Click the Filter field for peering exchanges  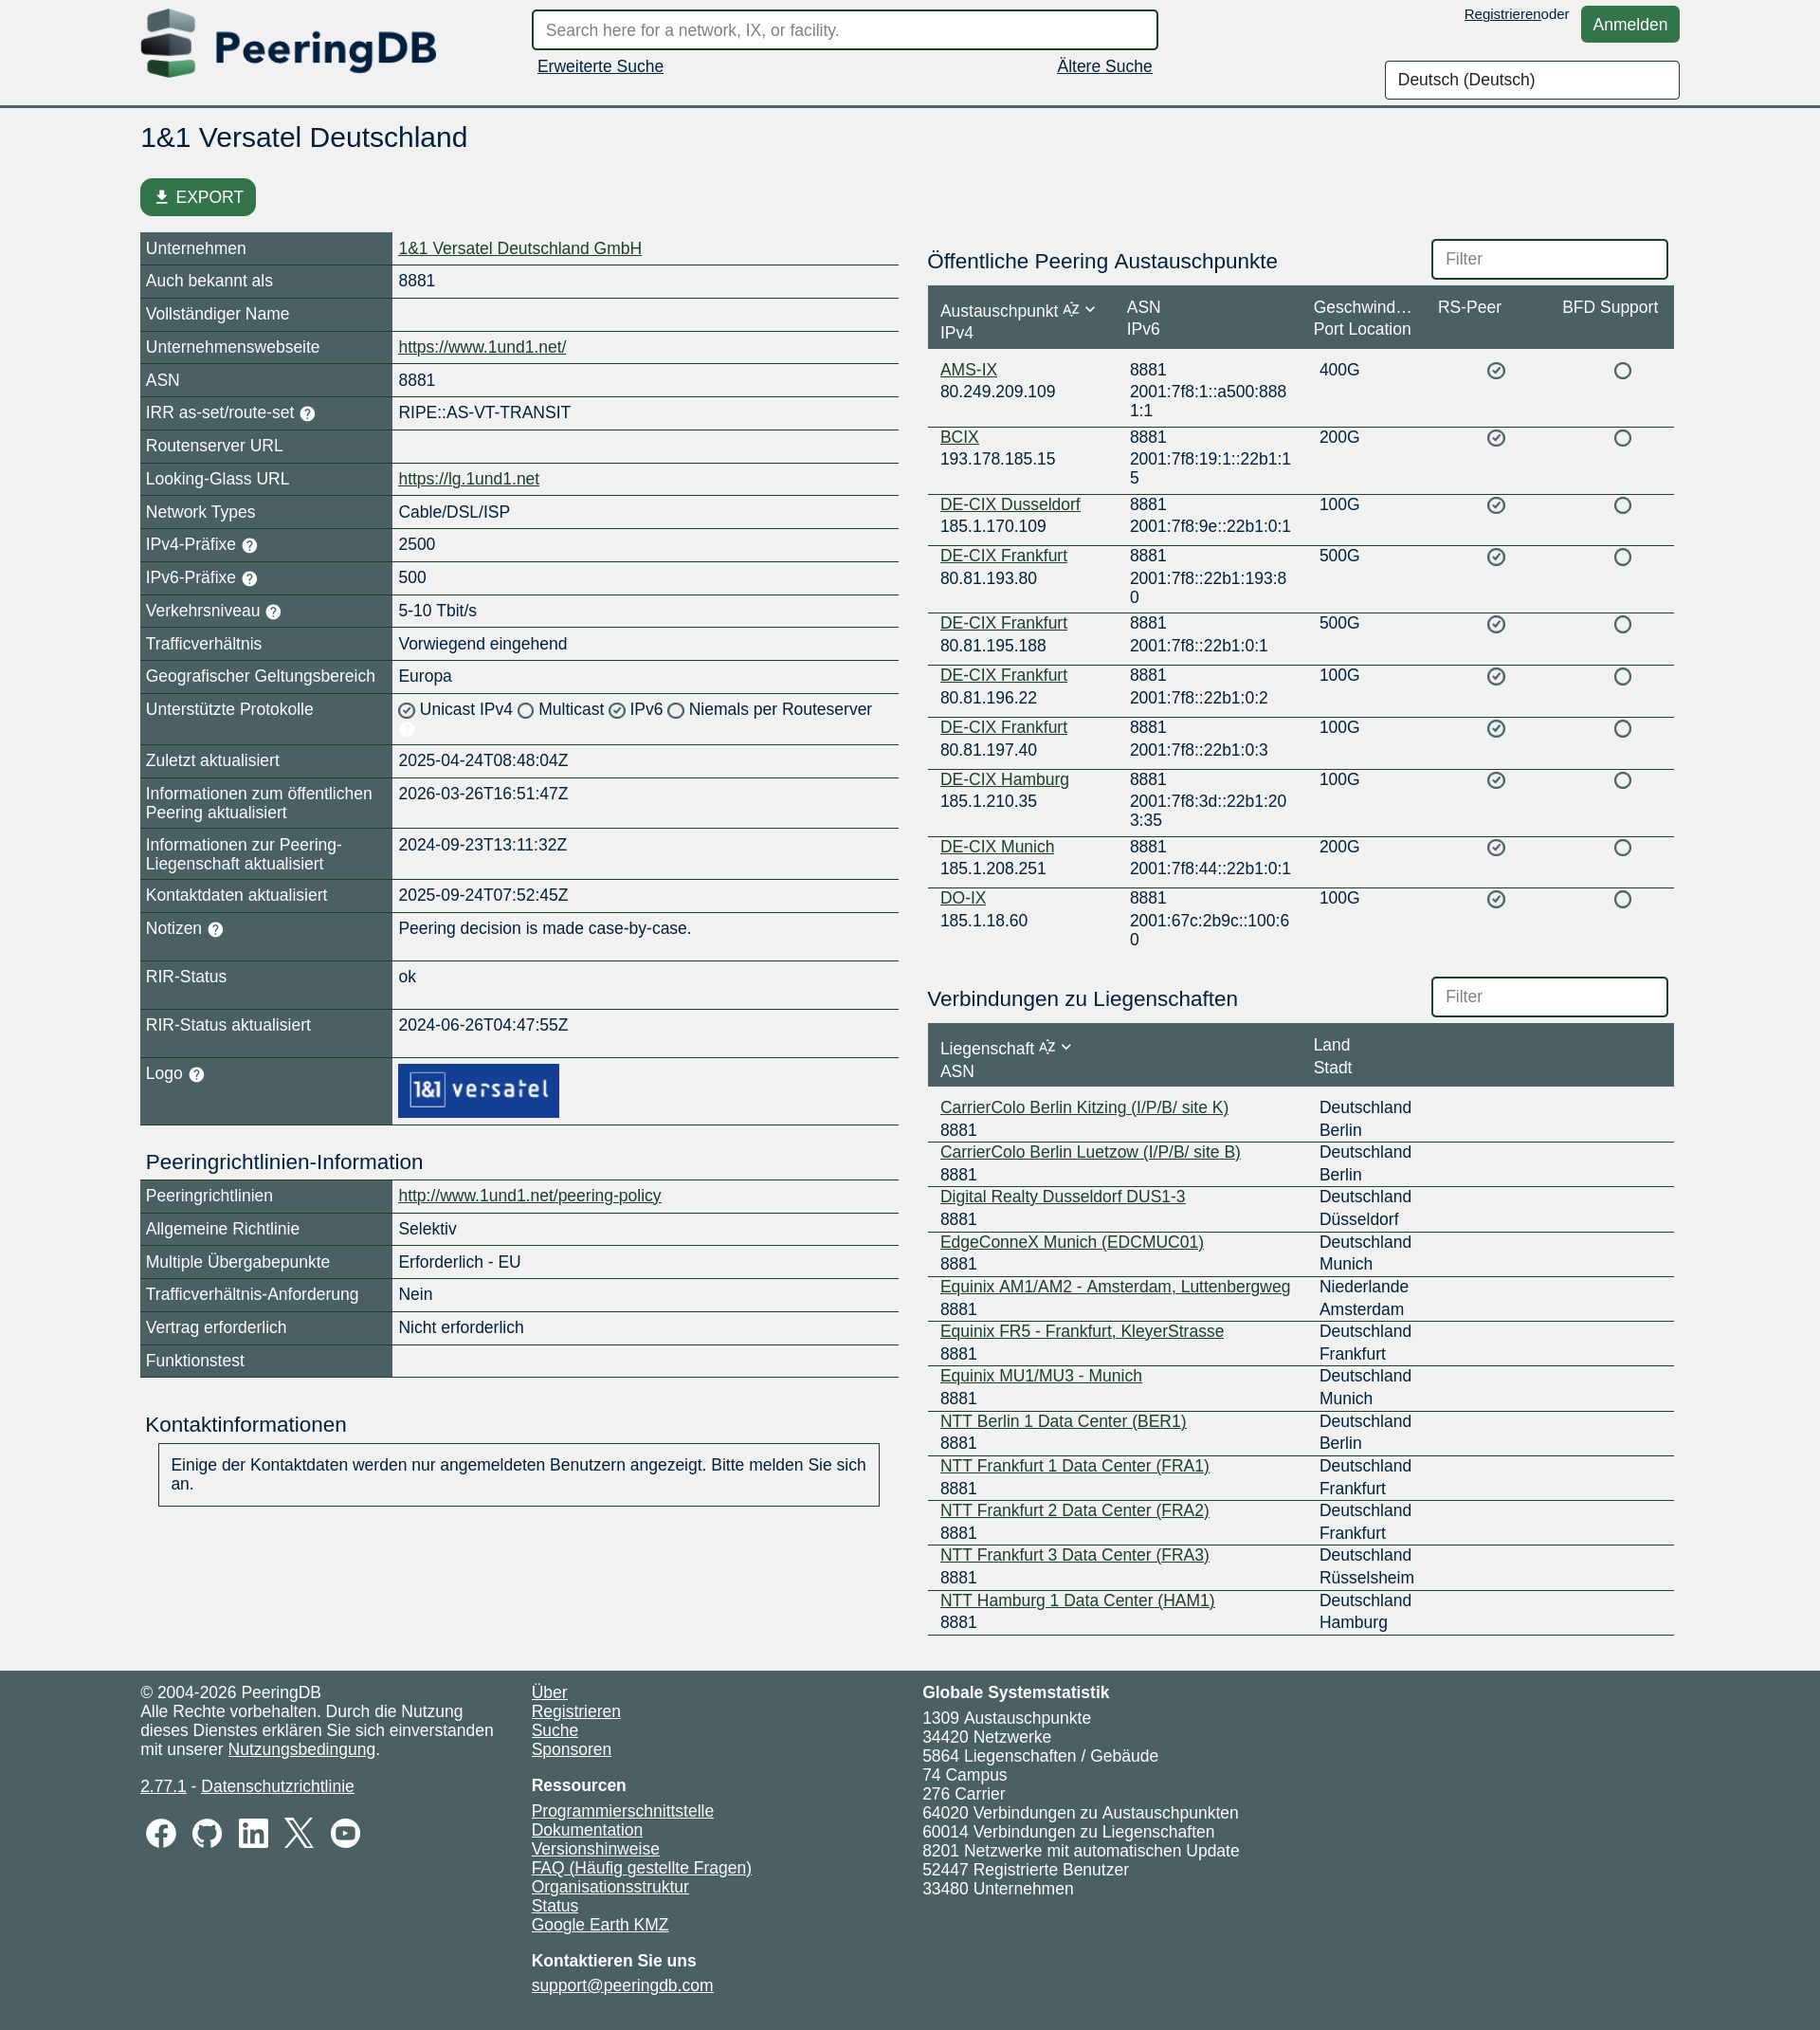(1549, 259)
